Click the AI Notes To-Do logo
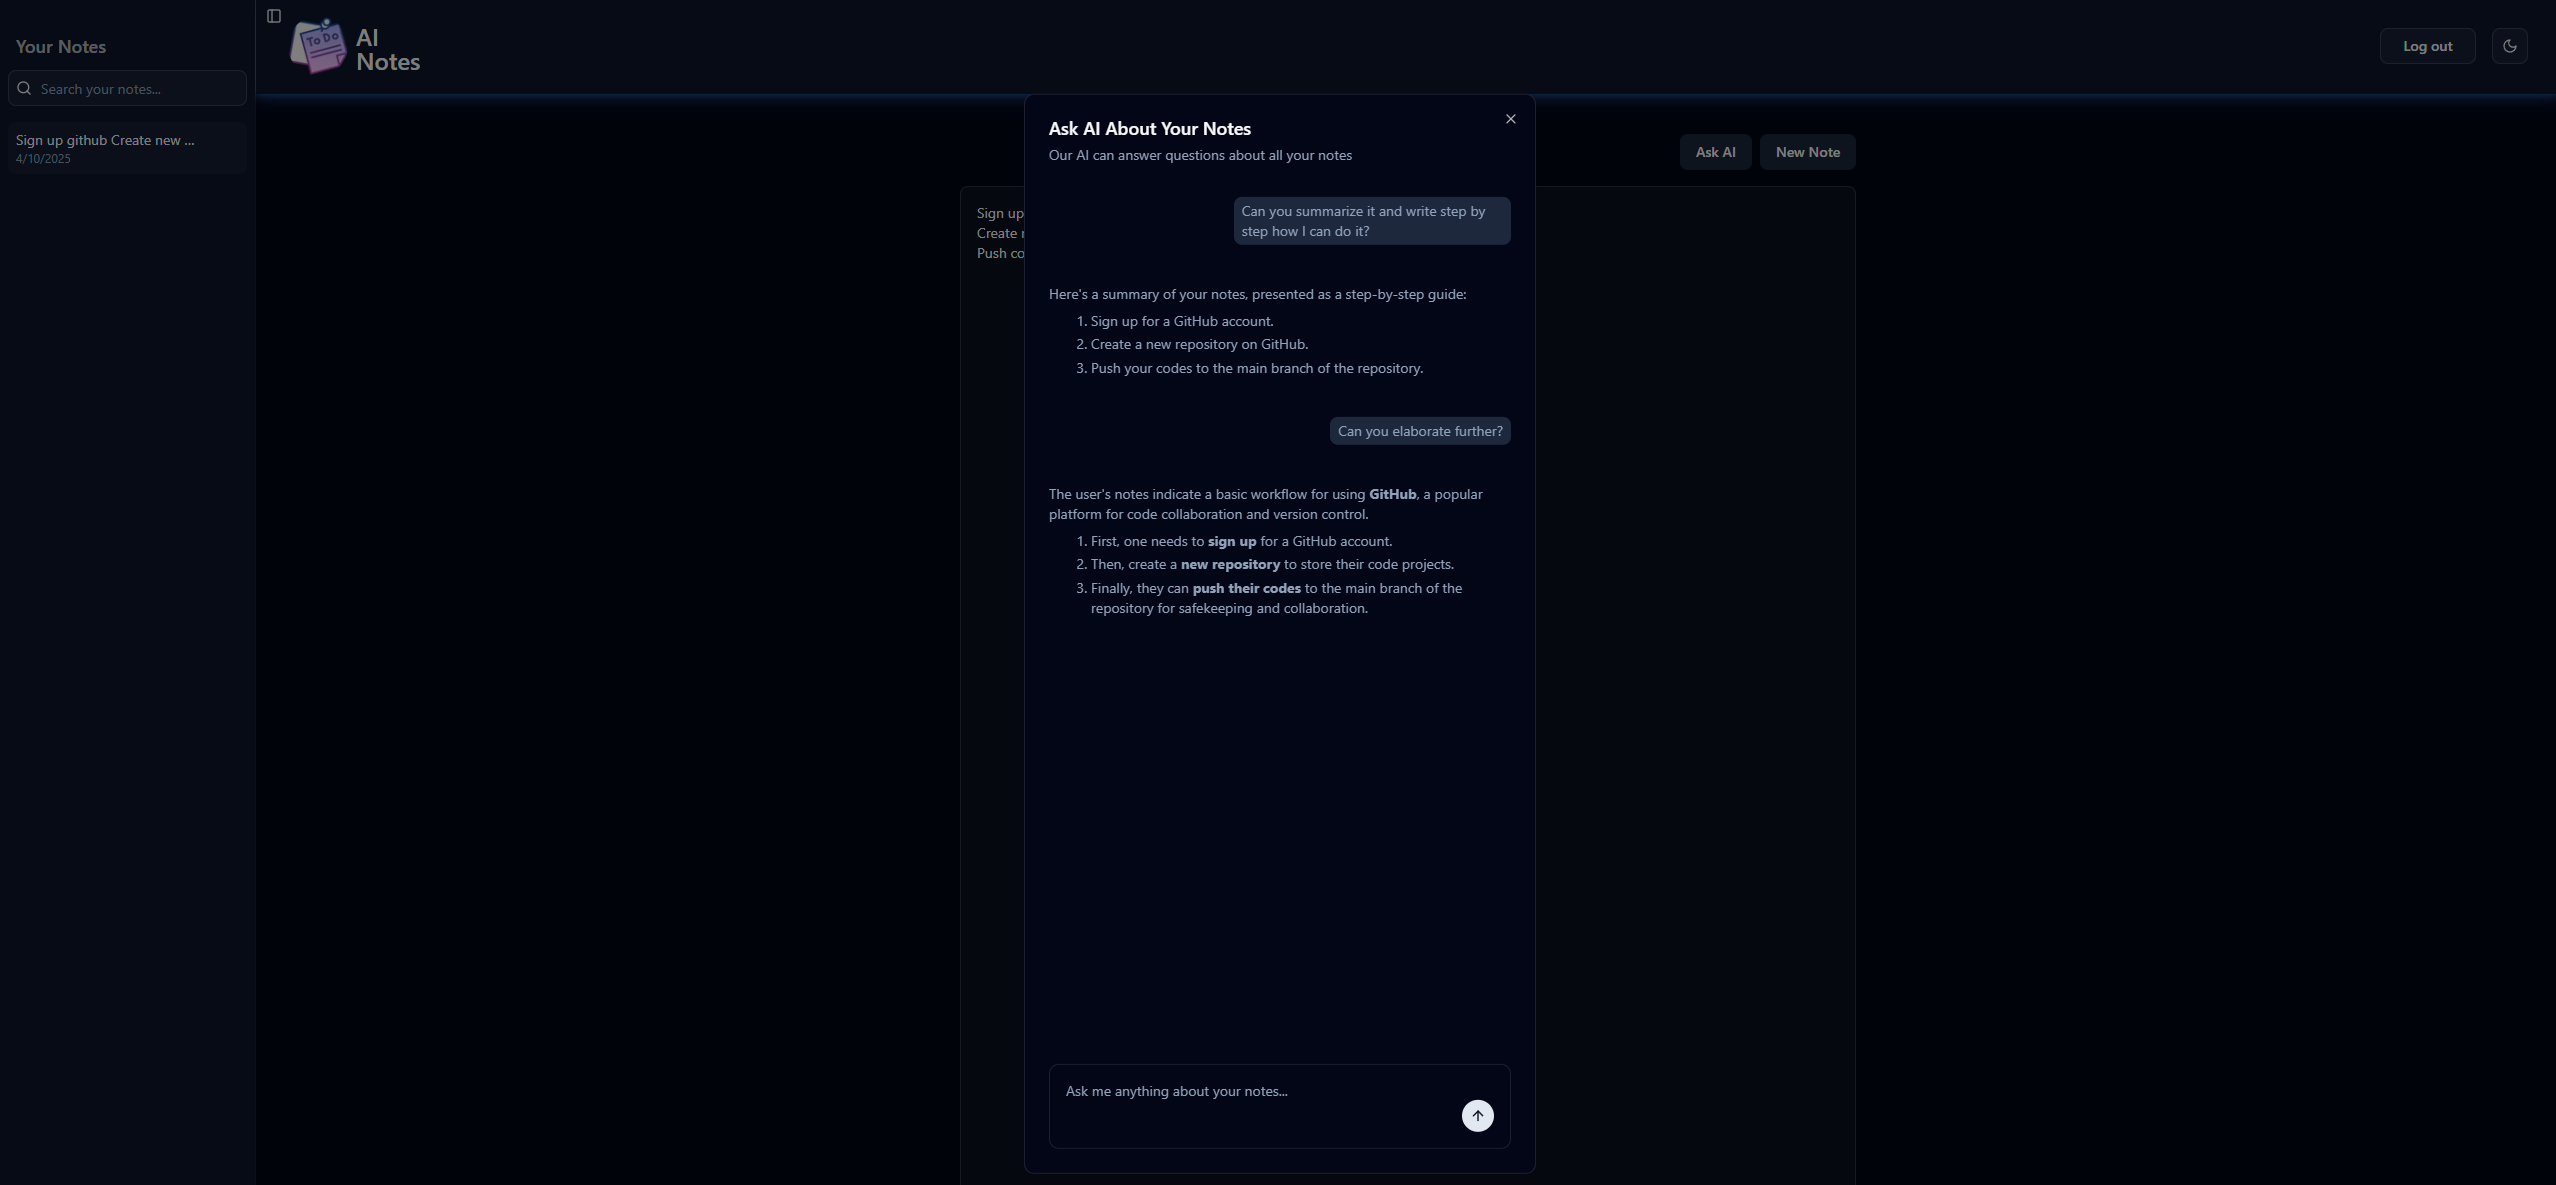2556x1185 pixels. 318,46
